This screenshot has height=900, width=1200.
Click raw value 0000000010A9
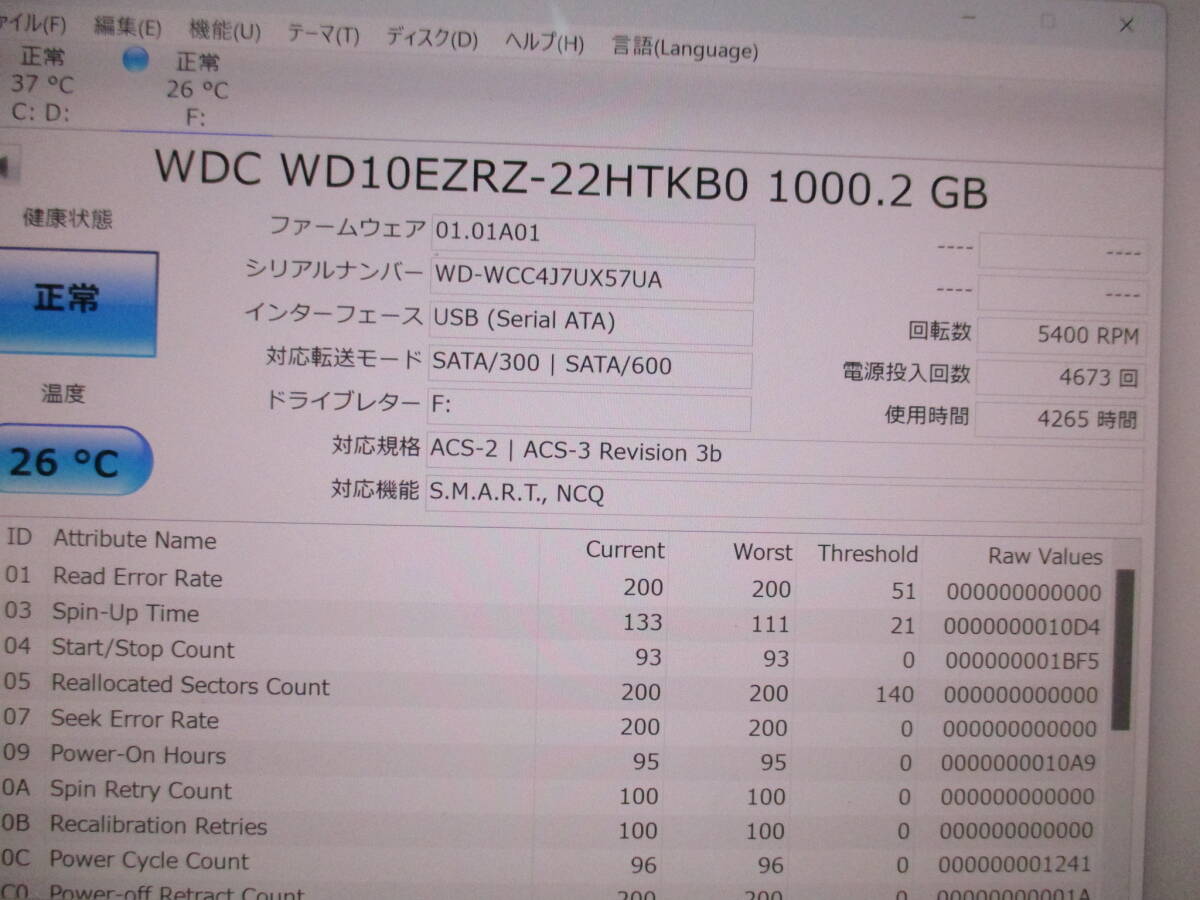click(1020, 763)
